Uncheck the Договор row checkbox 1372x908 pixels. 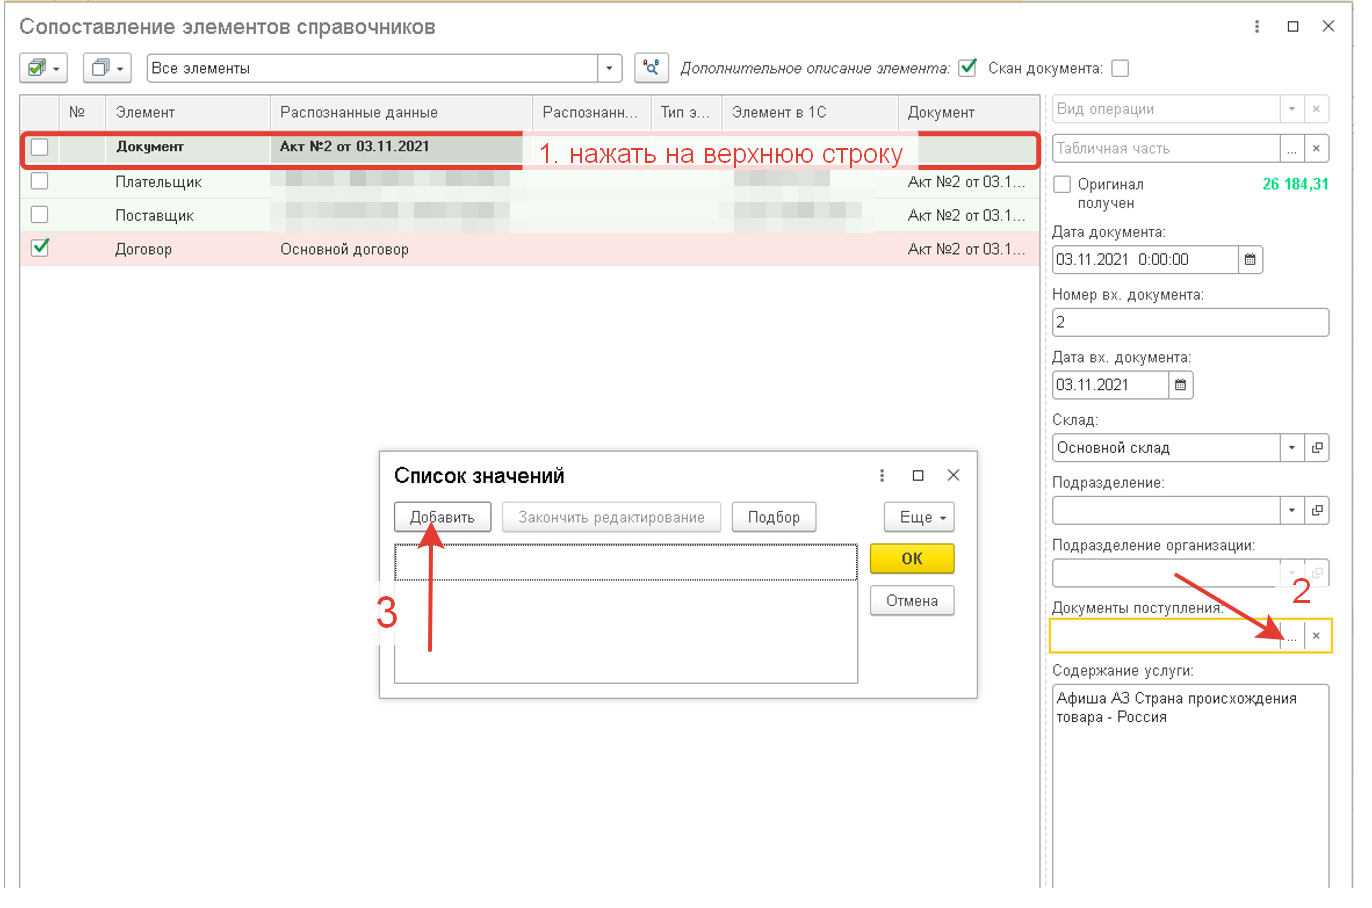40,247
